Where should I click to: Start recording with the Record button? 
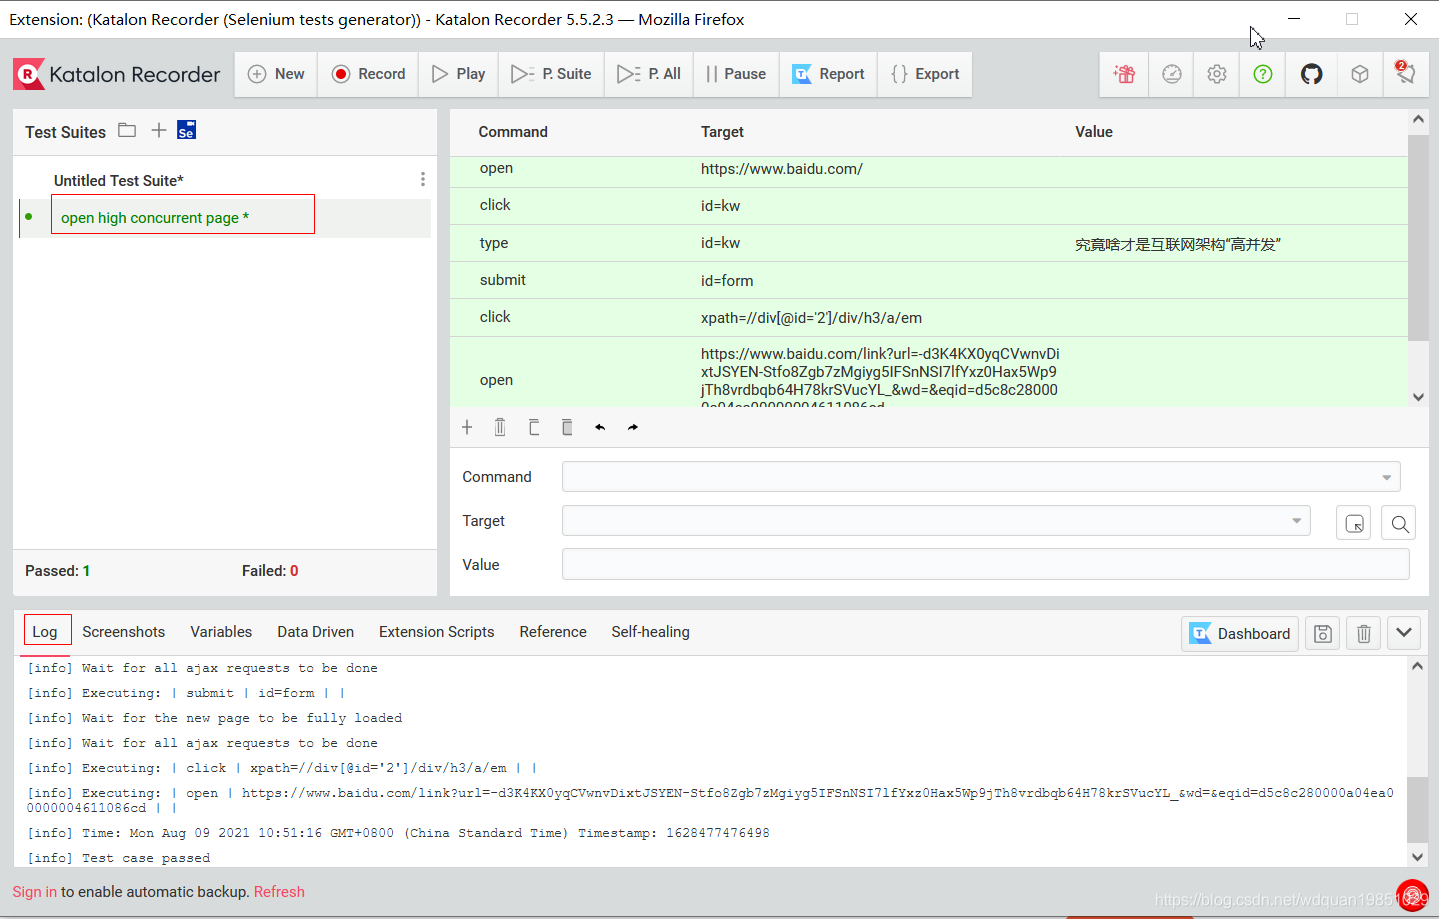click(x=368, y=74)
